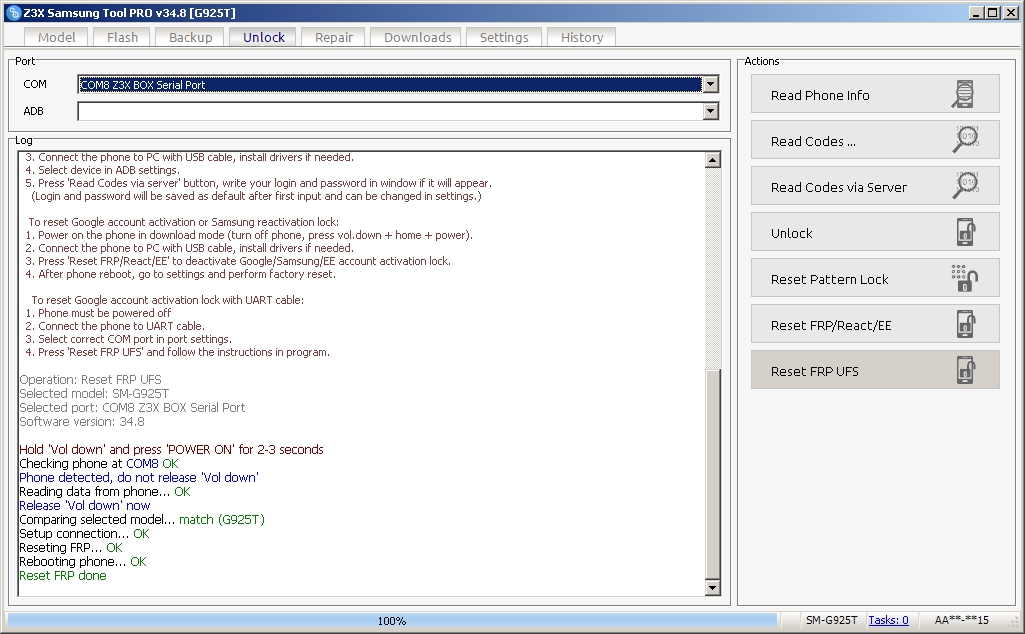1025x634 pixels.
Task: Maximize the Z3X Samsung Tool window
Action: (993, 12)
